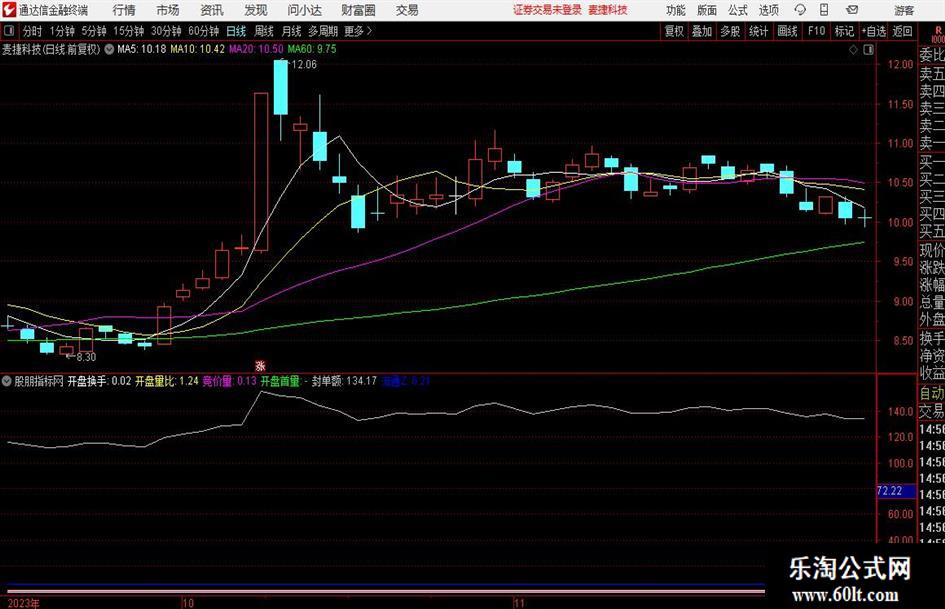Click the 画线 drawing tool button
945x609 pixels.
(x=787, y=31)
